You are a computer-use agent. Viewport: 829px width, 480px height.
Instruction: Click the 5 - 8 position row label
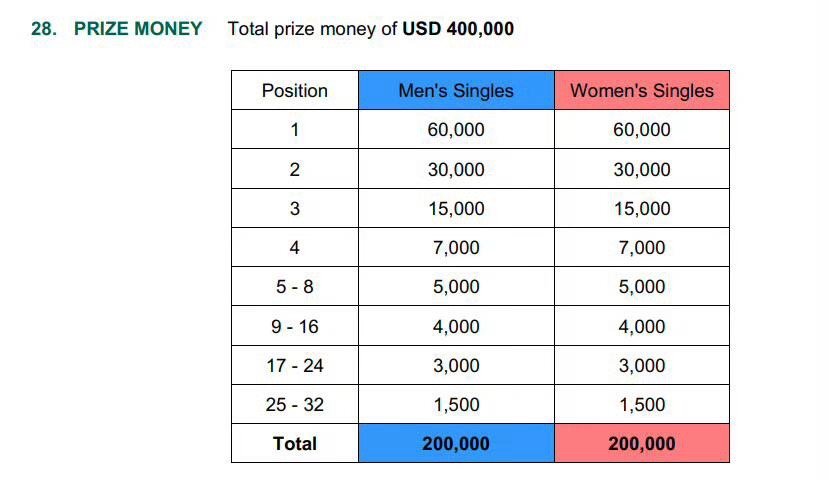tap(295, 287)
